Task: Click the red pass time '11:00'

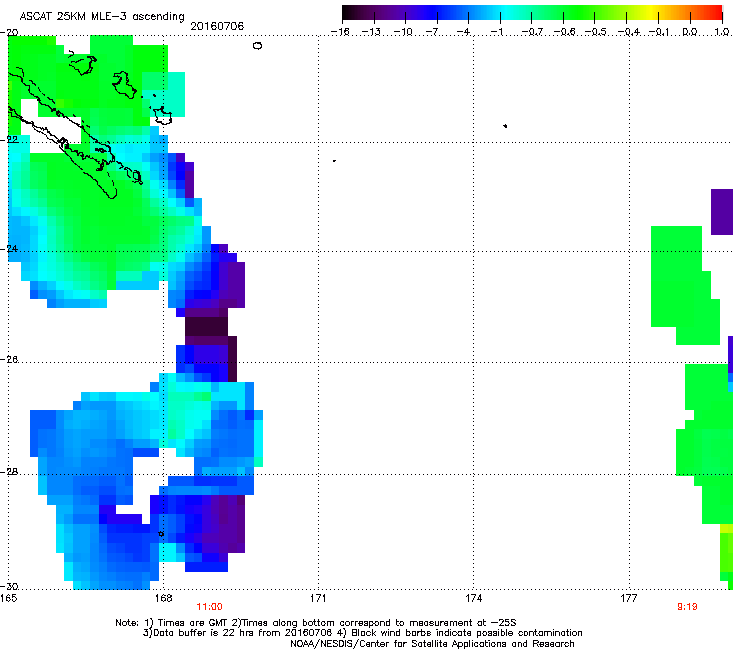Action: [x=210, y=607]
